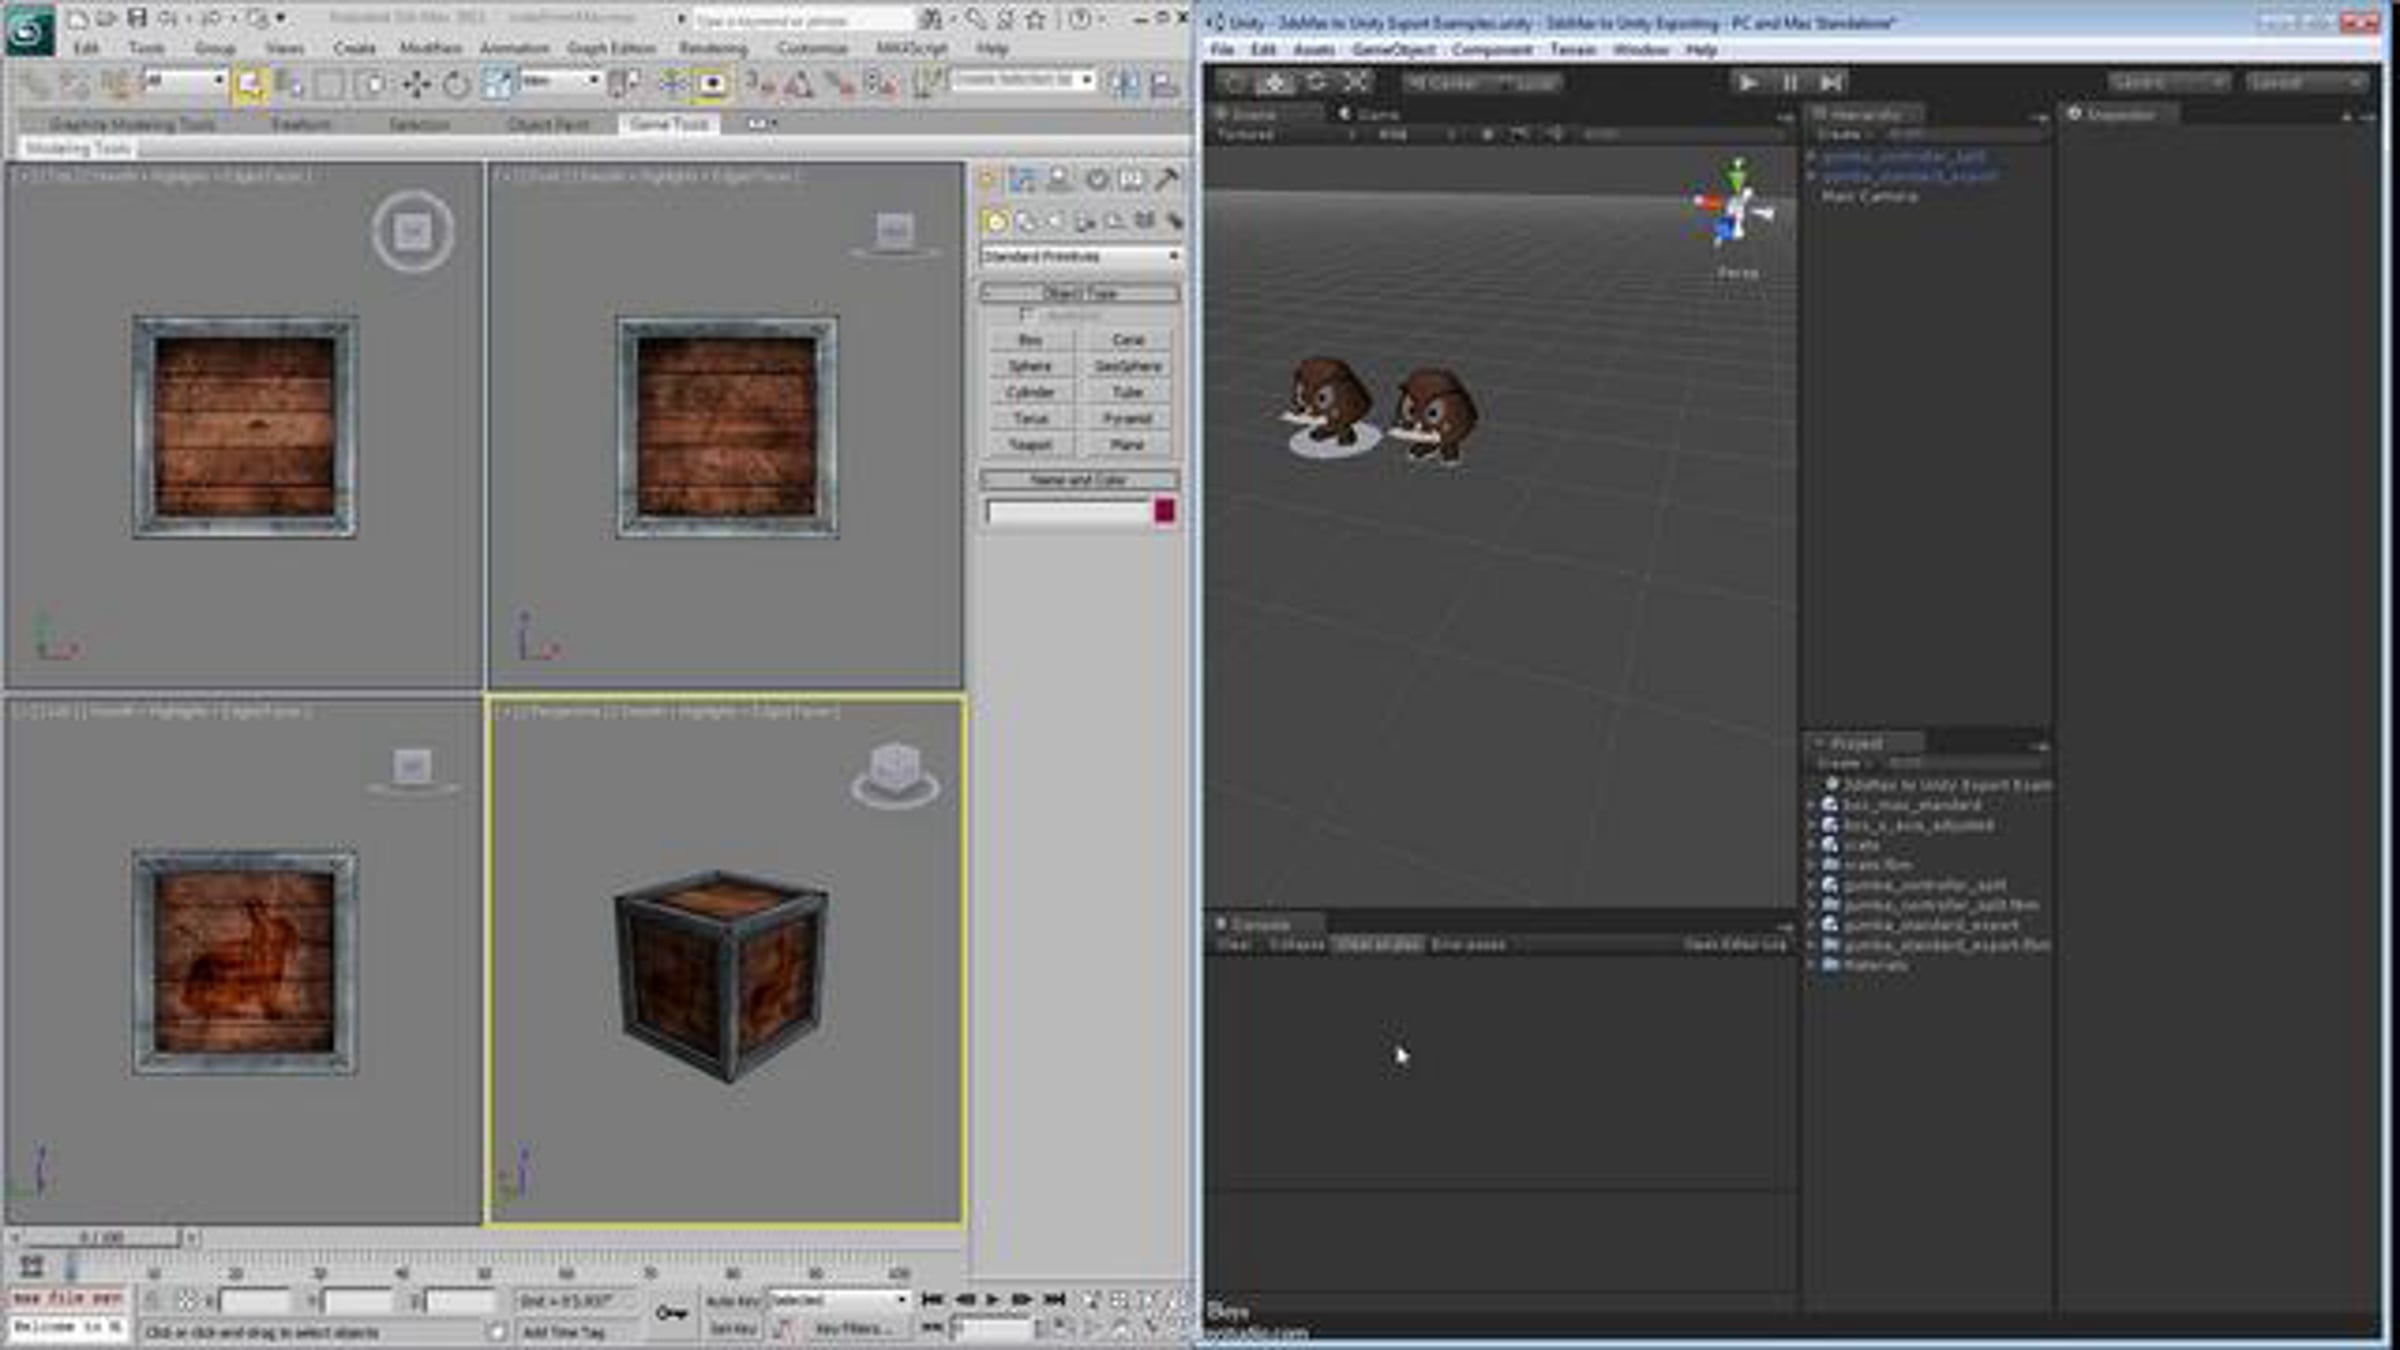Screen dimensions: 2400x1350
Task: Toggle Error pause in Unity Console
Action: [1468, 945]
